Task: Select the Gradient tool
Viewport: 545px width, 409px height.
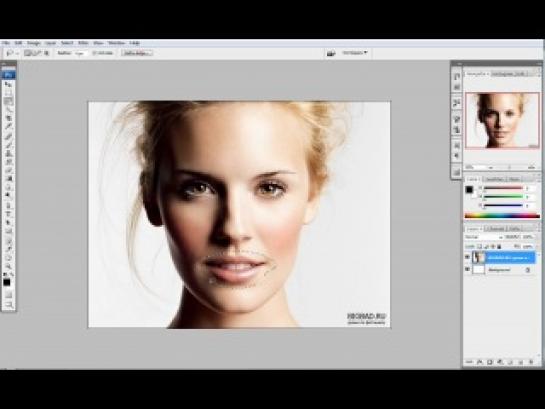Action: coord(8,178)
